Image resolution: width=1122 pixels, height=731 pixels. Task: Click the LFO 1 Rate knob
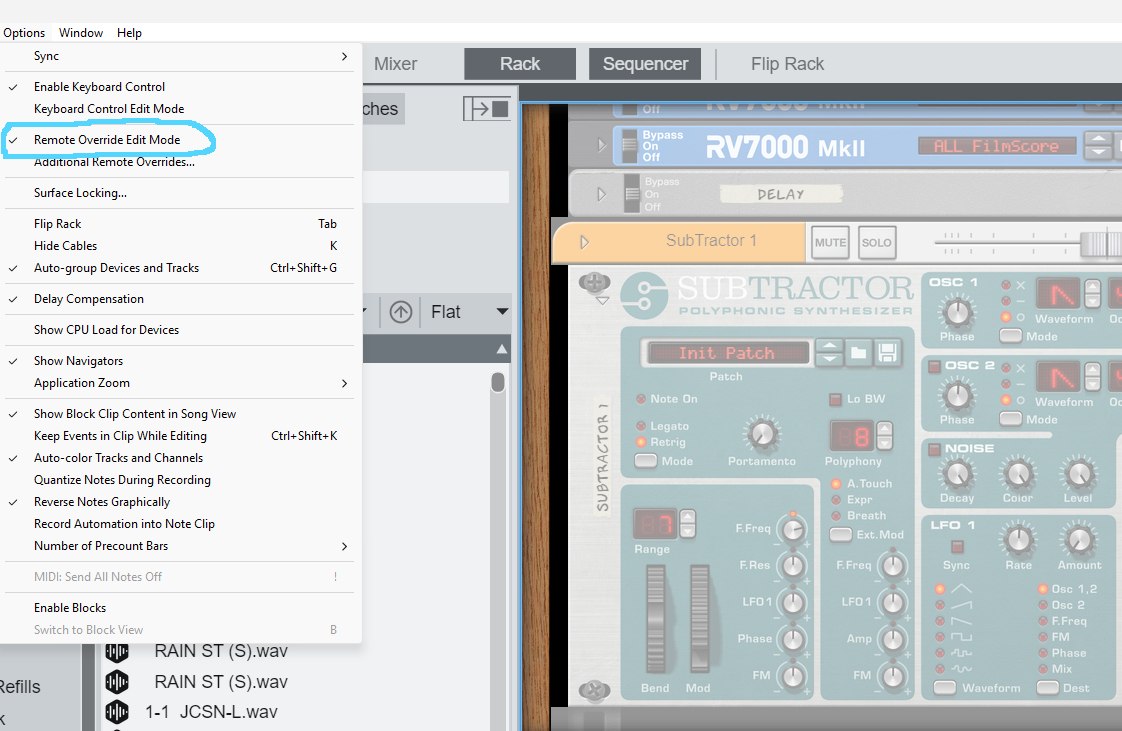pos(1018,540)
